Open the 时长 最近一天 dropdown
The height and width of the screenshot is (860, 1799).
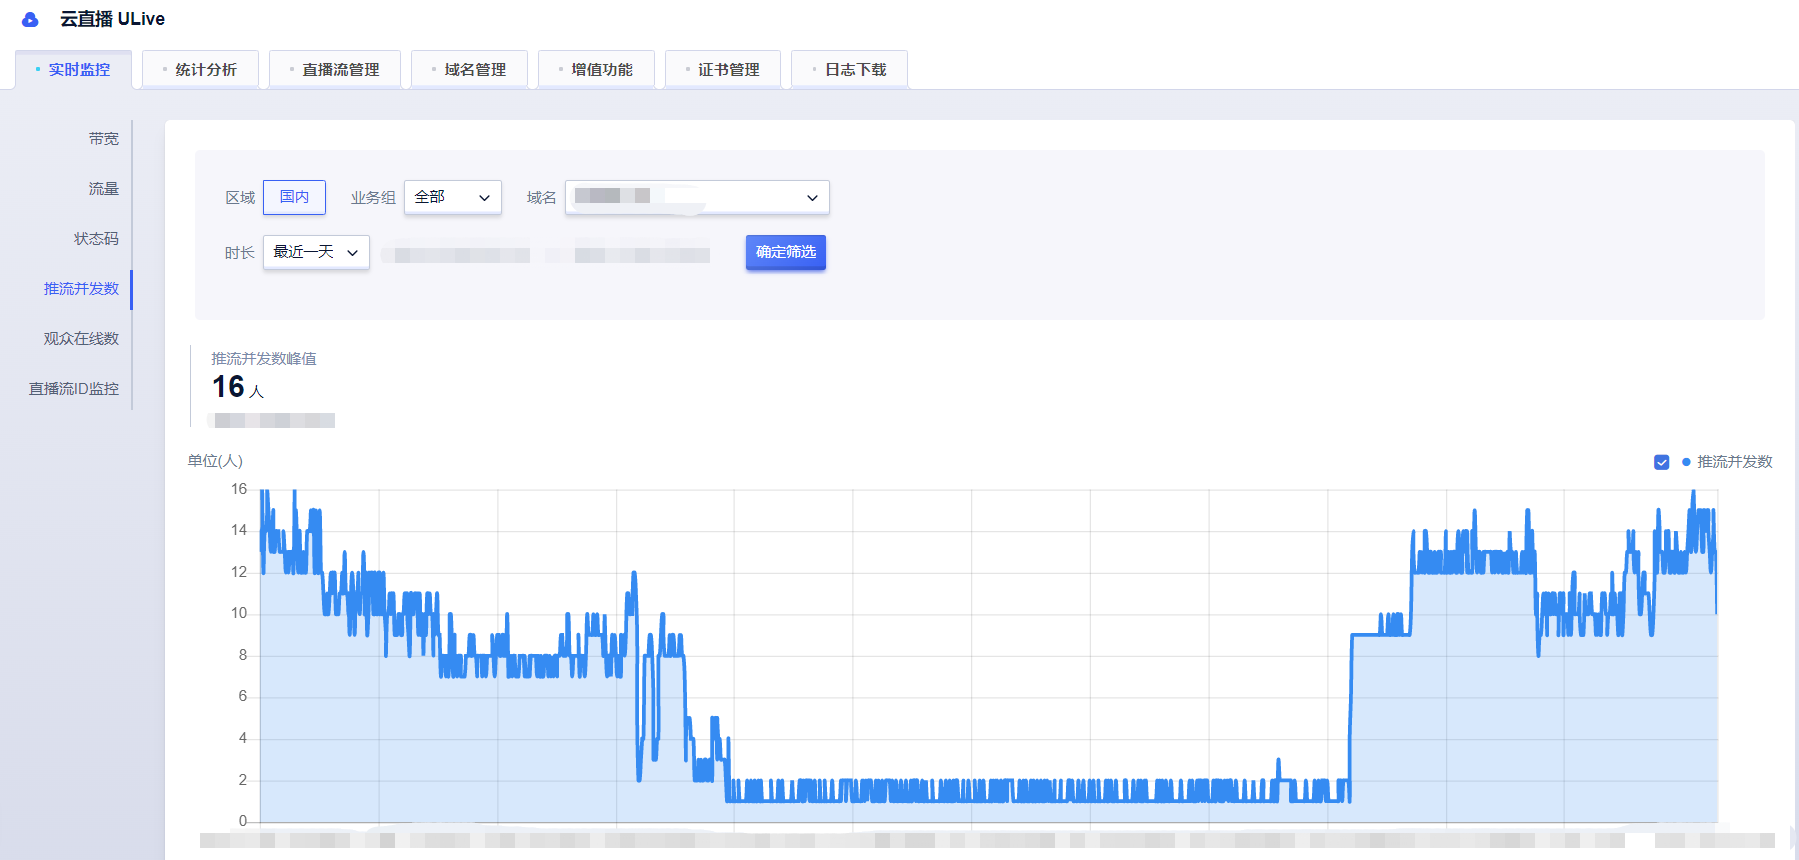[316, 252]
